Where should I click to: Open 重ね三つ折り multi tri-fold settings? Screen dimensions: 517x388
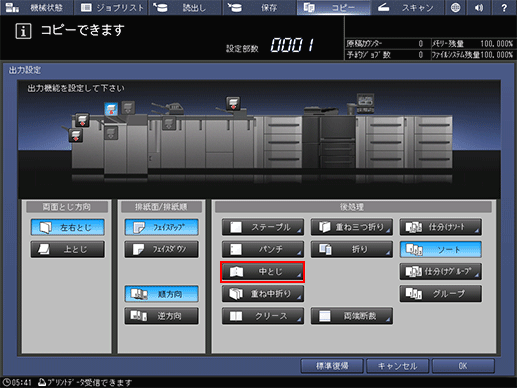(x=352, y=227)
